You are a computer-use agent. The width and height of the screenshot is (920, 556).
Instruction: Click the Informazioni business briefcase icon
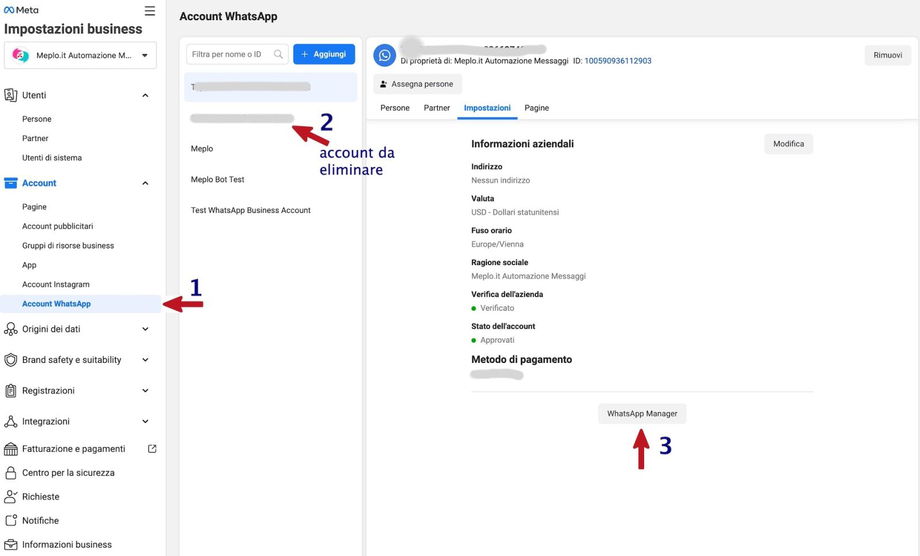click(11, 544)
